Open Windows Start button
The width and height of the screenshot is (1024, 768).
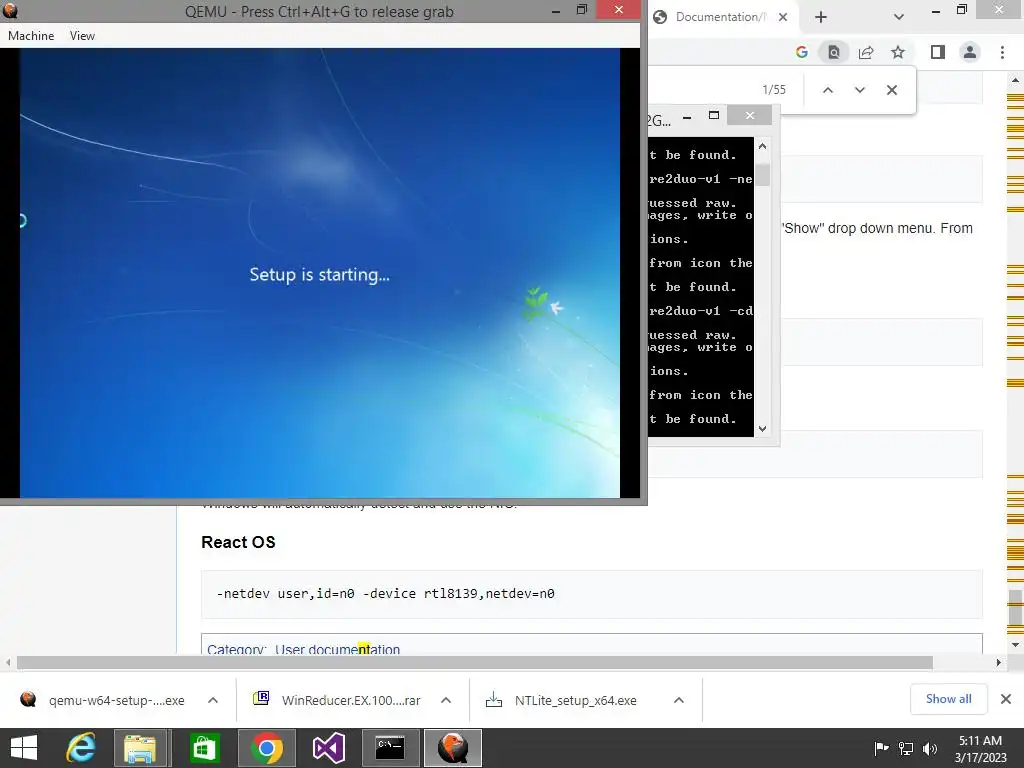pos(24,748)
